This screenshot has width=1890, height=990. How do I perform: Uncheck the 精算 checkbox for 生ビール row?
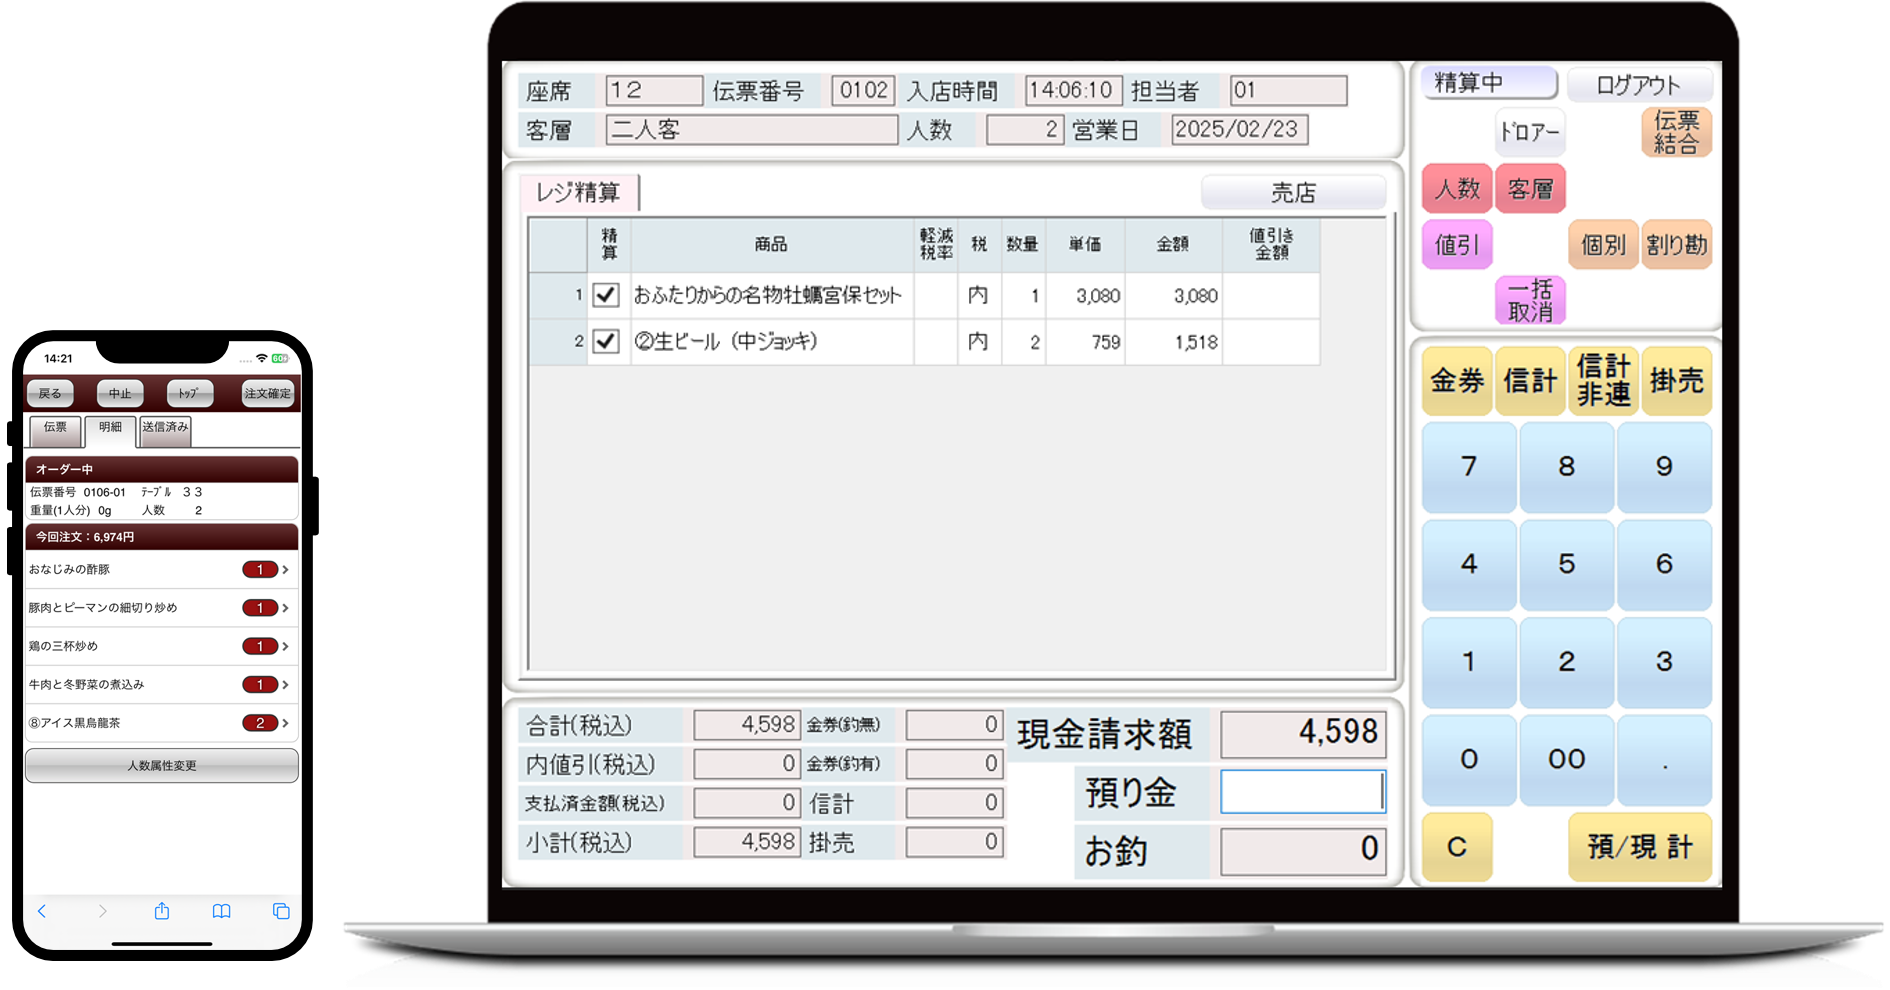[606, 342]
